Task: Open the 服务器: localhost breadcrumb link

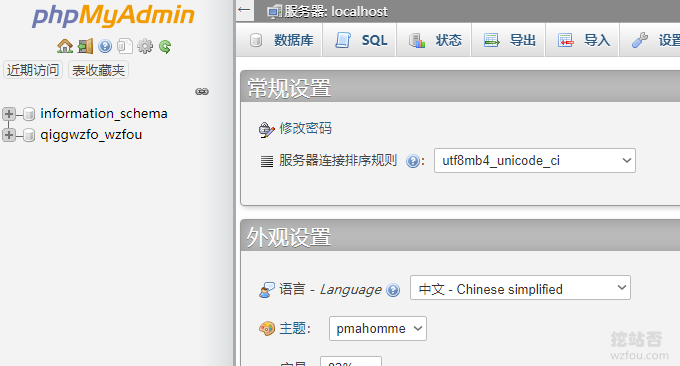Action: (x=336, y=12)
